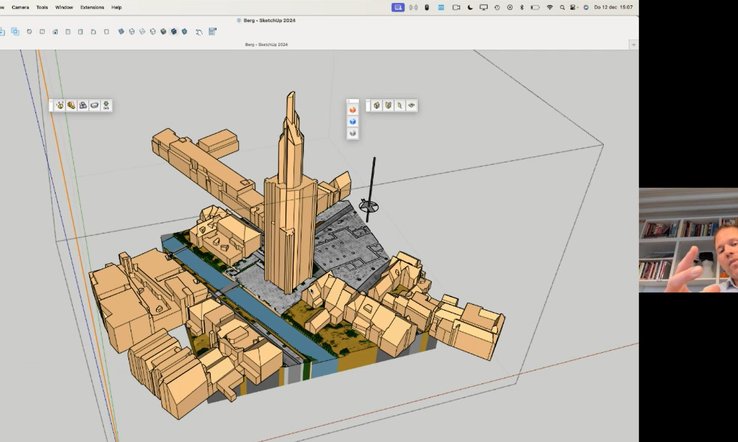Click the orange sphere floating toolbar icon
This screenshot has width=738, height=442.
[x=353, y=108]
